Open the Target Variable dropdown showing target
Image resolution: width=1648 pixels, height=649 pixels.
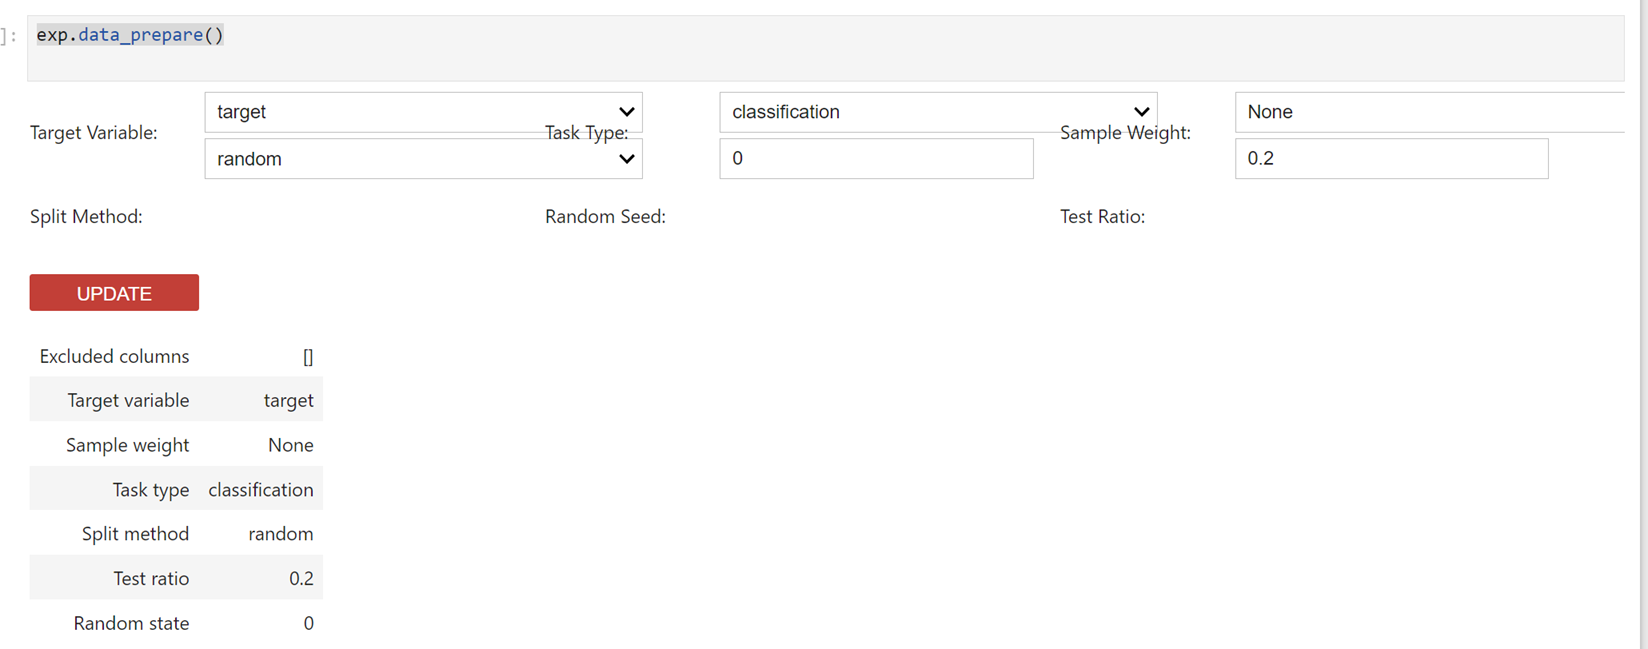(423, 112)
